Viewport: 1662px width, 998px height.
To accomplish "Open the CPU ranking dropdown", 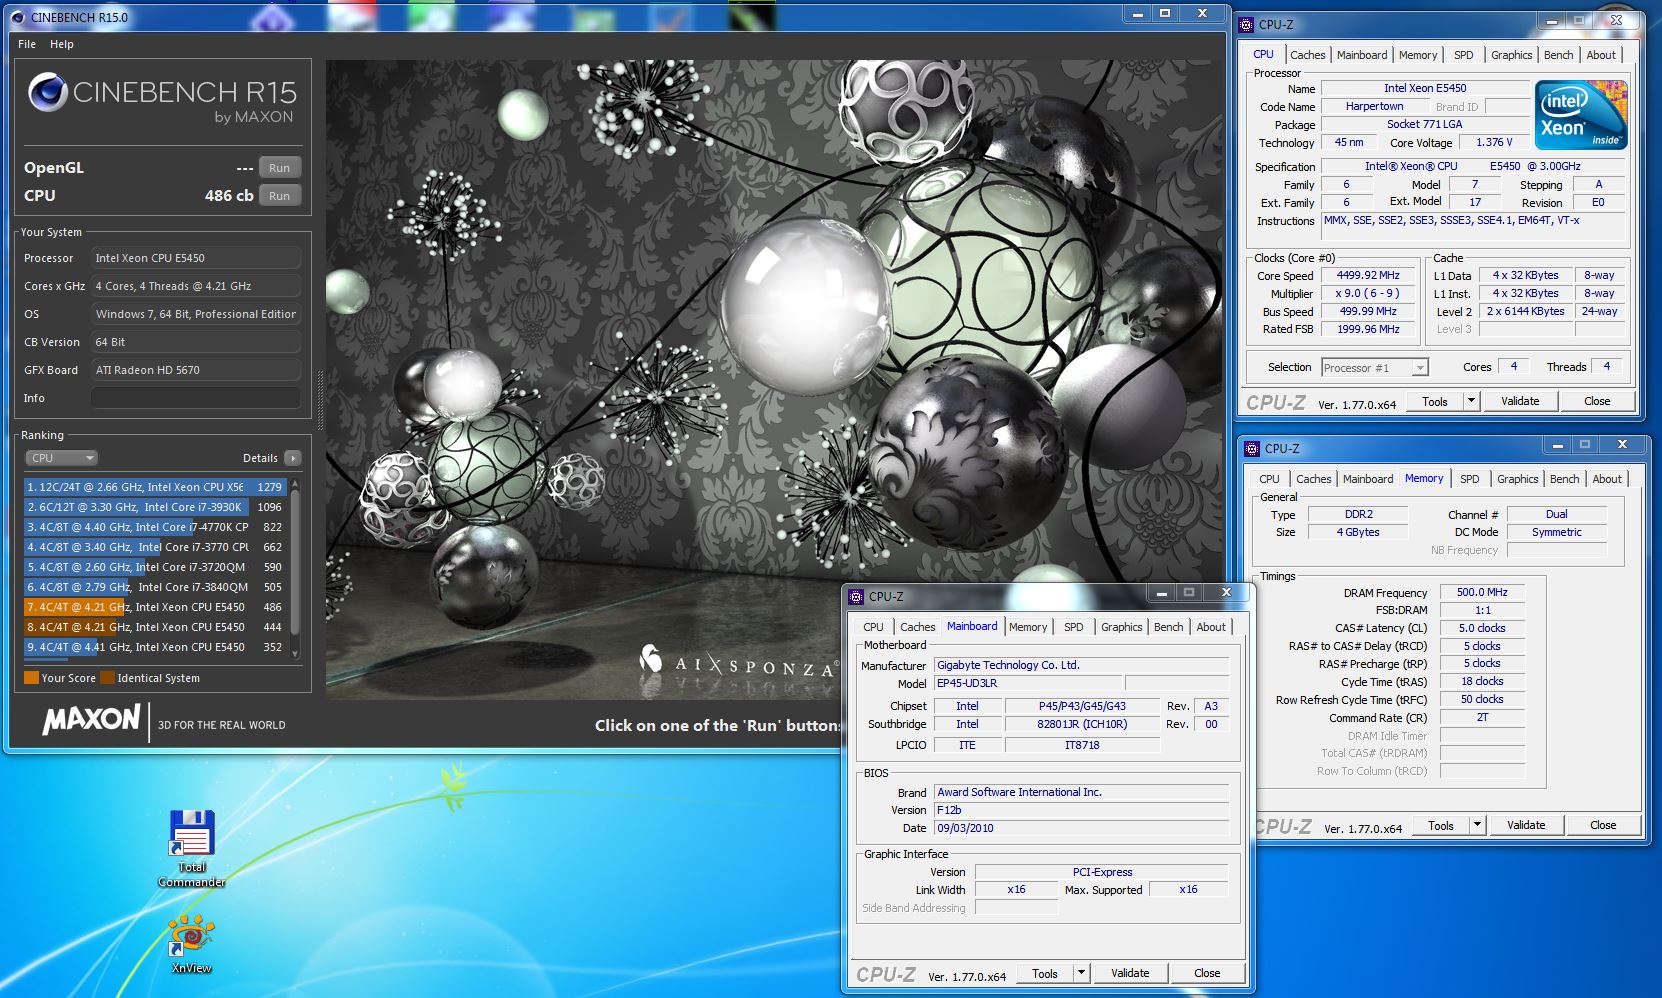I will (x=61, y=458).
